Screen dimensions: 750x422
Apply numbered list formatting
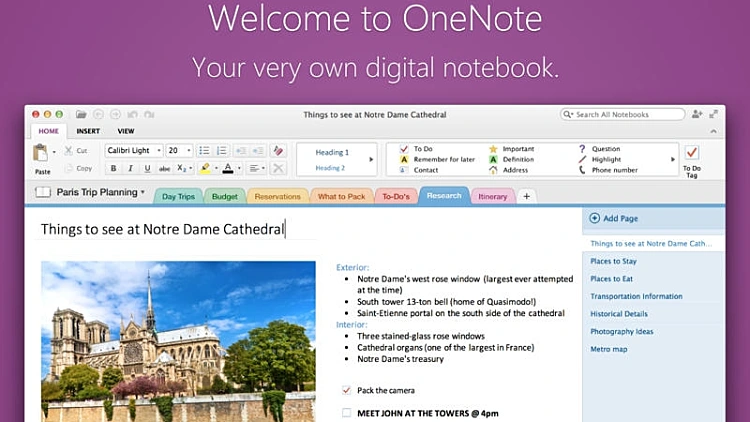221,151
